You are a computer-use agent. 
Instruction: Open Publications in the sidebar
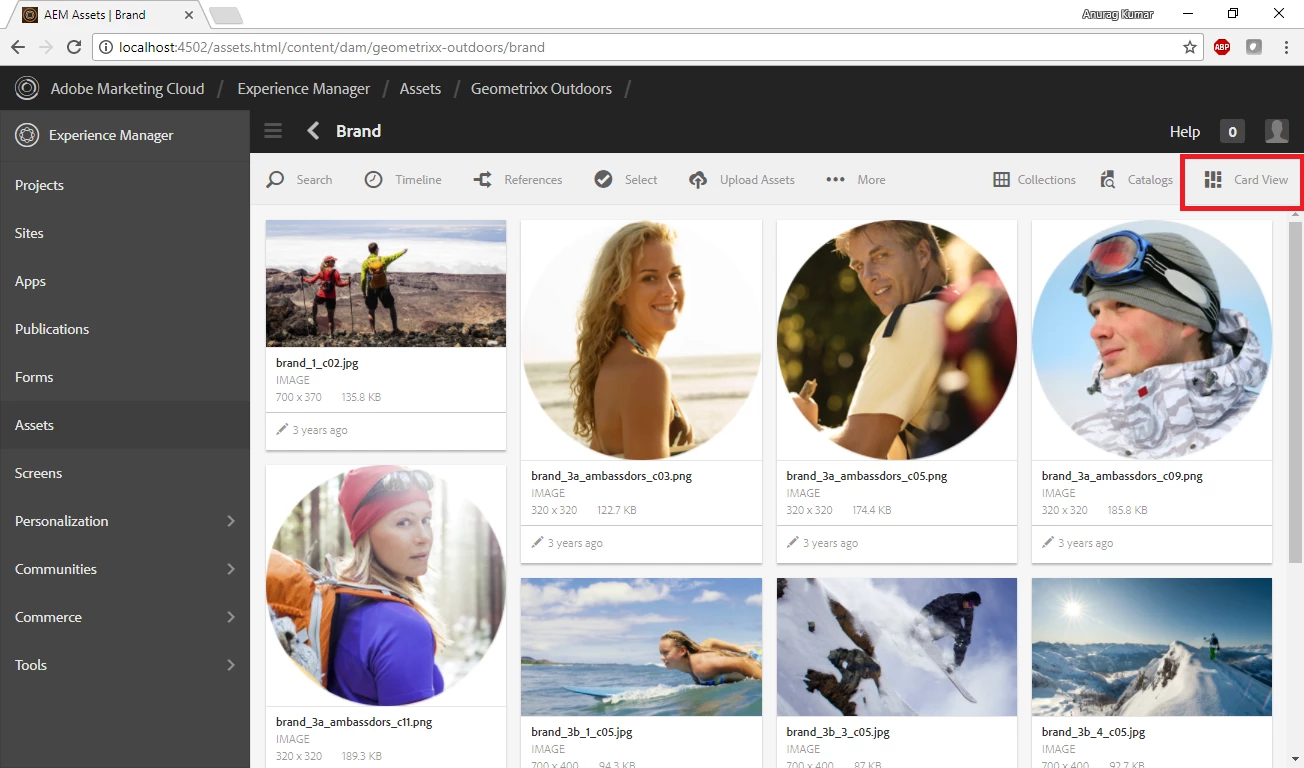pyautogui.click(x=125, y=329)
